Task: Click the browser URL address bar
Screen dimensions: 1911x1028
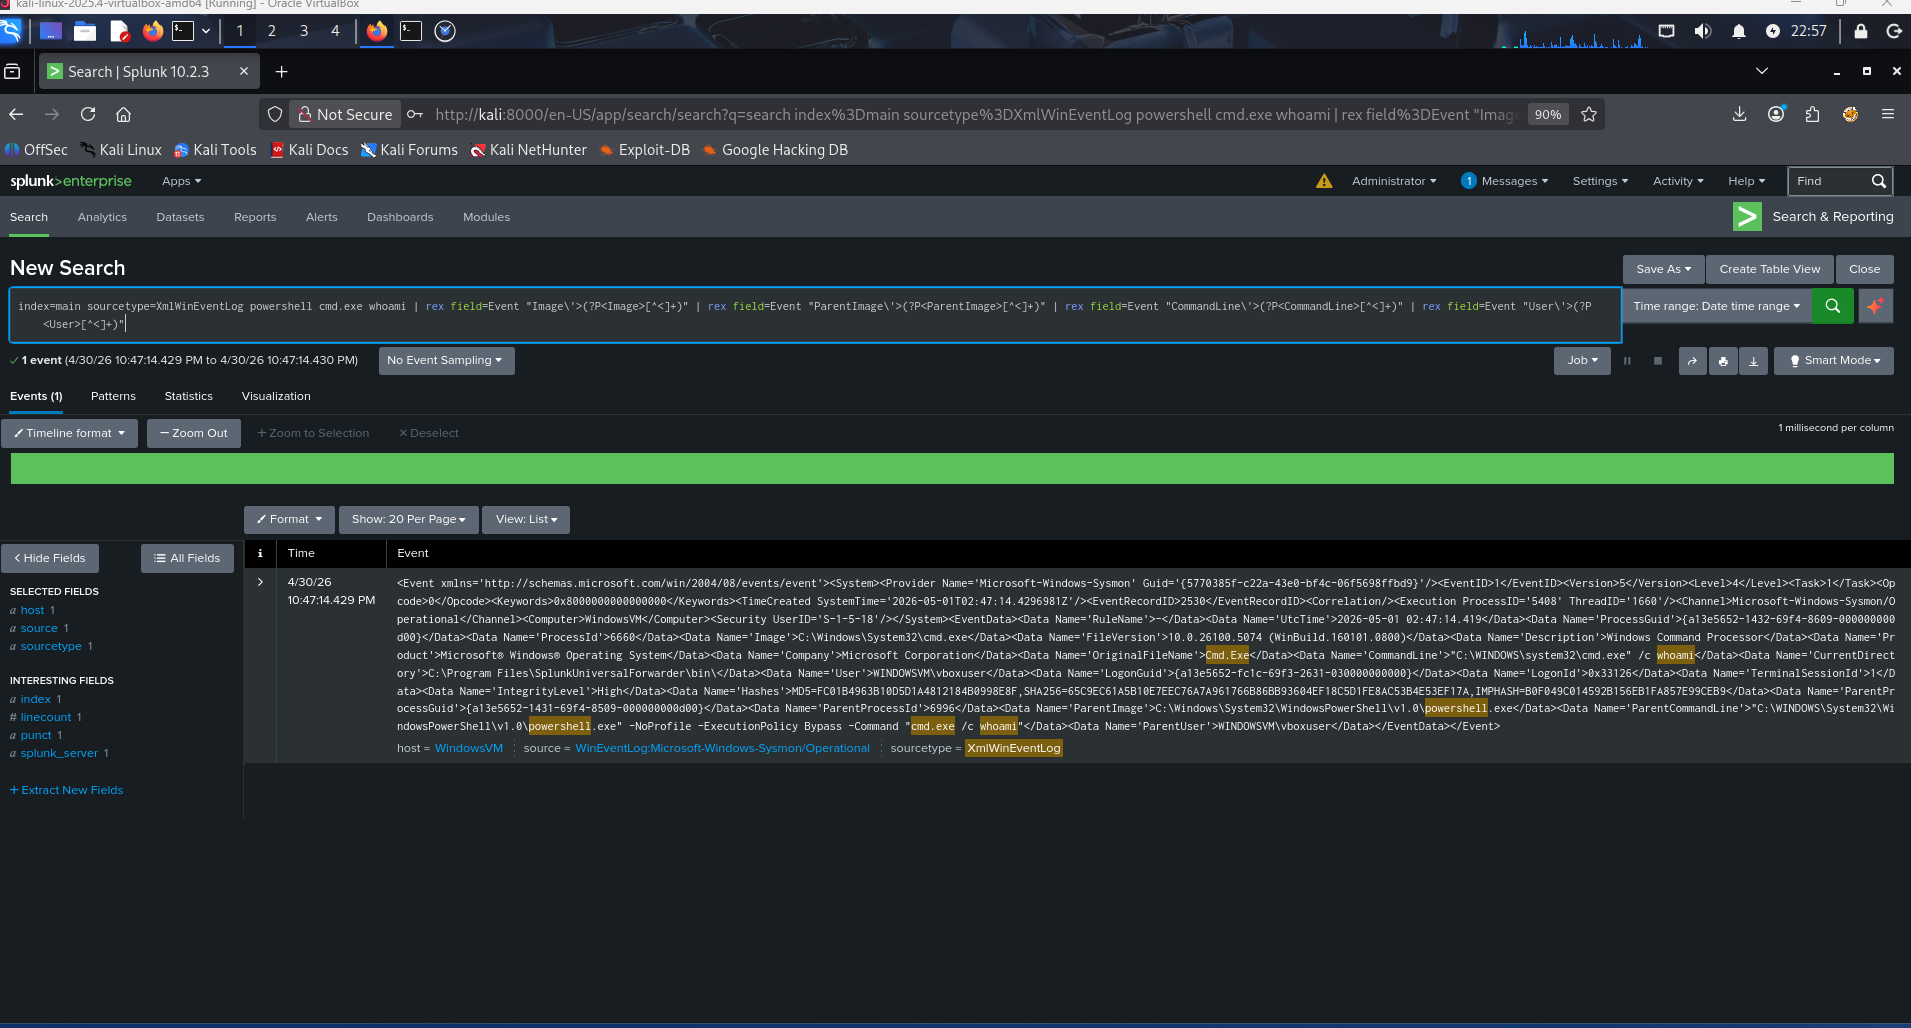Action: click(975, 114)
